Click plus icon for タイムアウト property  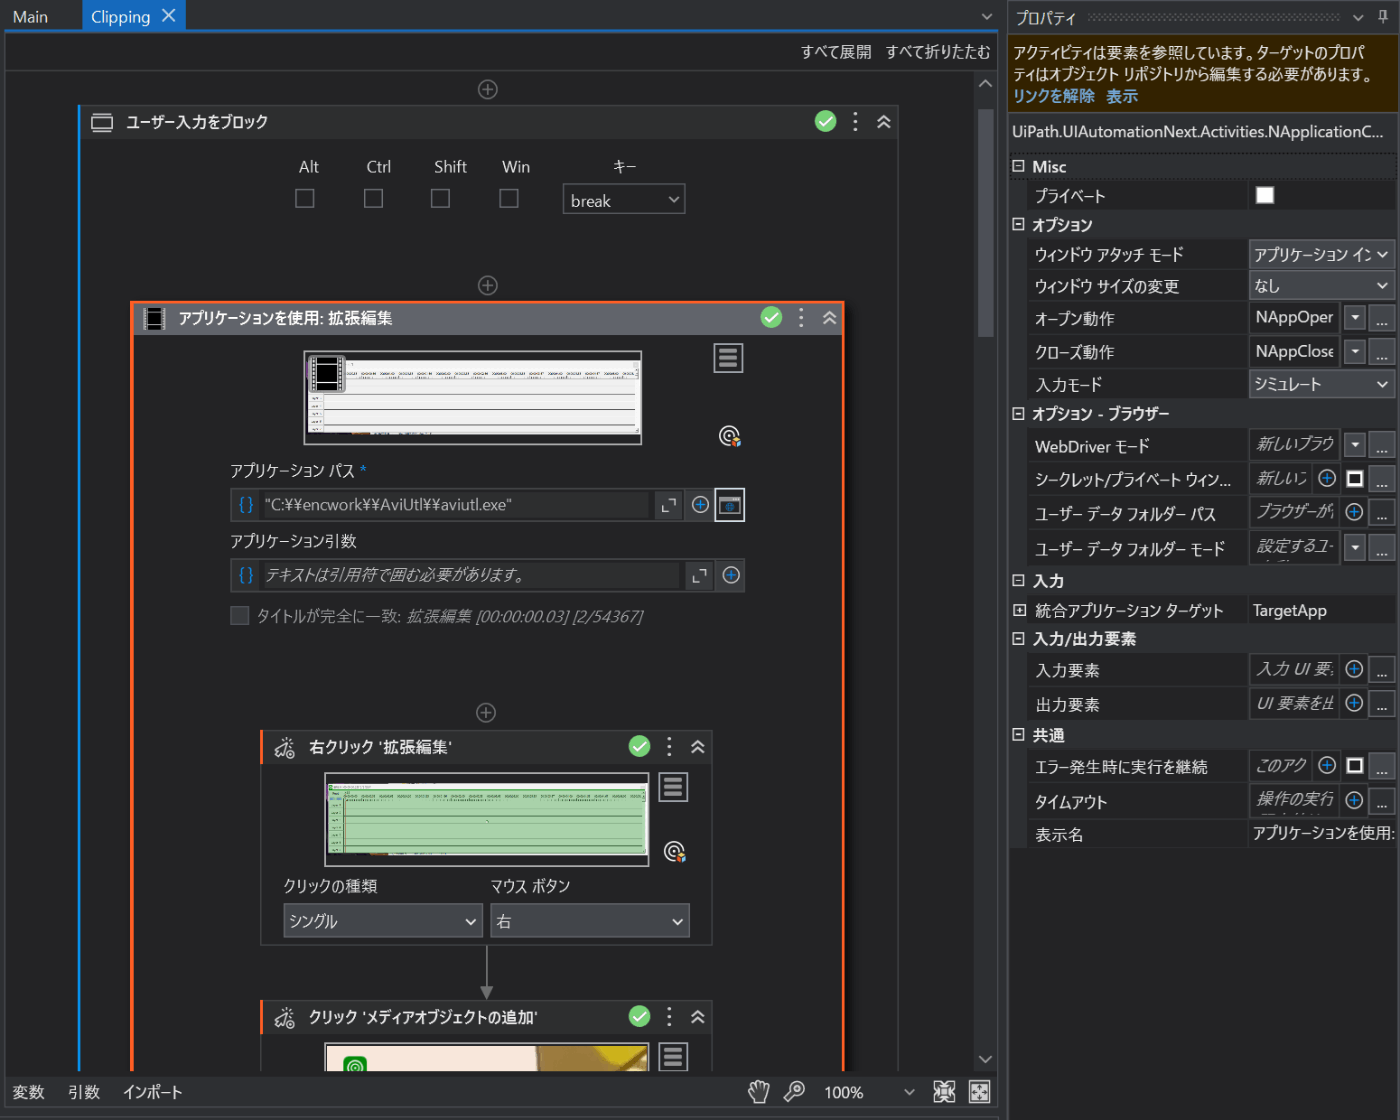pyautogui.click(x=1354, y=800)
